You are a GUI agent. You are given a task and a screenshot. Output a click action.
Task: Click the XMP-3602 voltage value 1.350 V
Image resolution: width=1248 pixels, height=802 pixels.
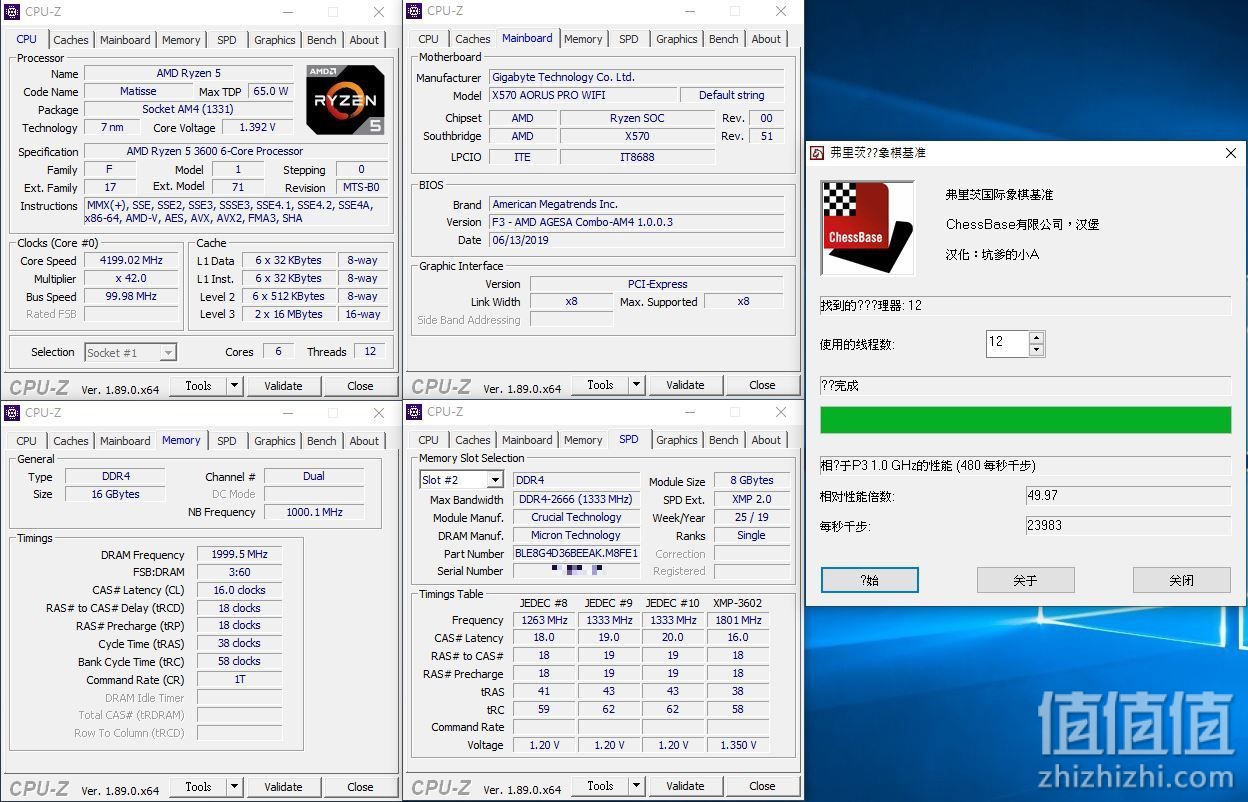coord(738,745)
